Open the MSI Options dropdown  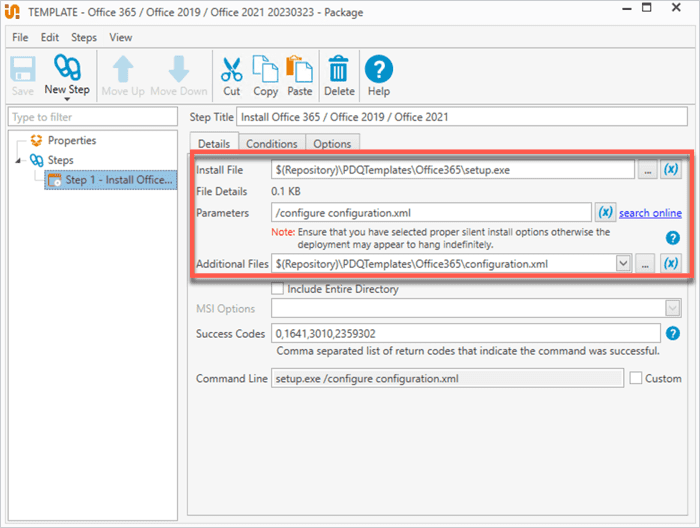point(672,308)
